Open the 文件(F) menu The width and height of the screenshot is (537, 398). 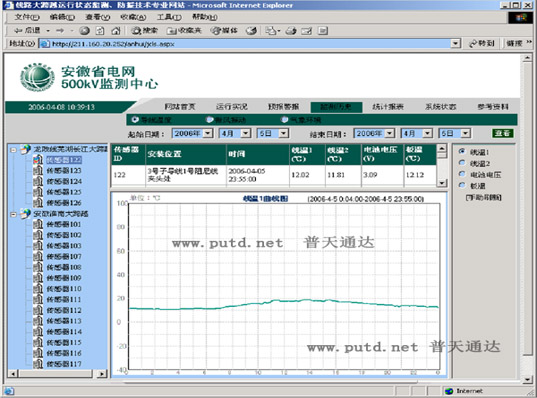coord(27,17)
